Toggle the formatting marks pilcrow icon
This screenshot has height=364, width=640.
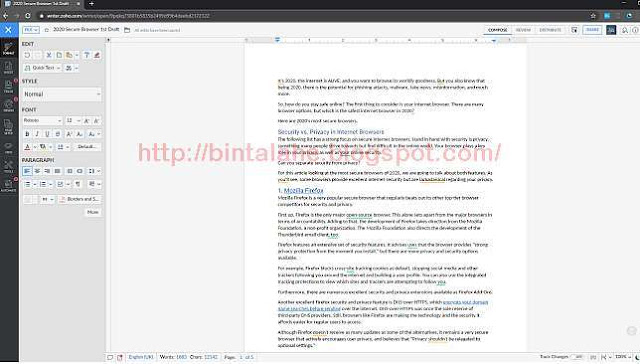point(78,184)
